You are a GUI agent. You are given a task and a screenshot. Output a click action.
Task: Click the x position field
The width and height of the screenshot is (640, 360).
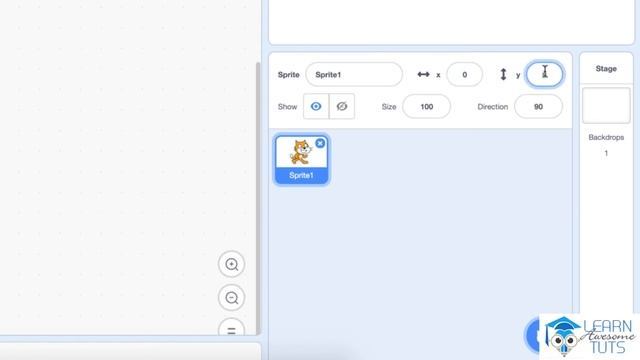[464, 75]
